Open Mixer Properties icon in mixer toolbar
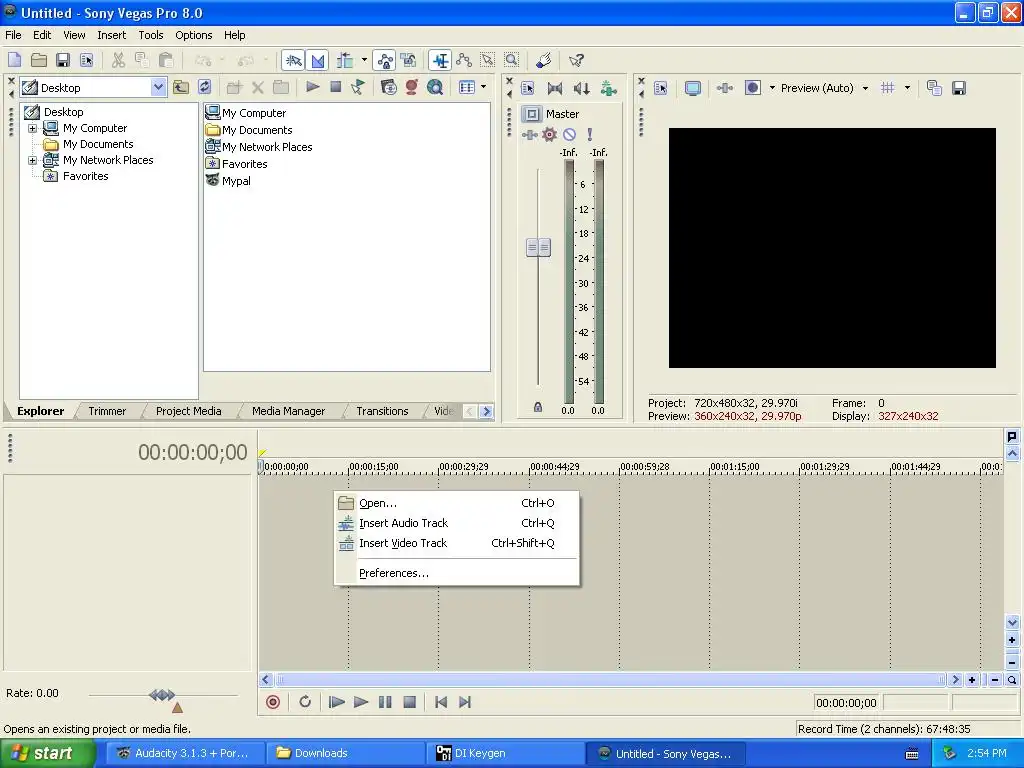Viewport: 1024px width, 768px height. pos(528,88)
